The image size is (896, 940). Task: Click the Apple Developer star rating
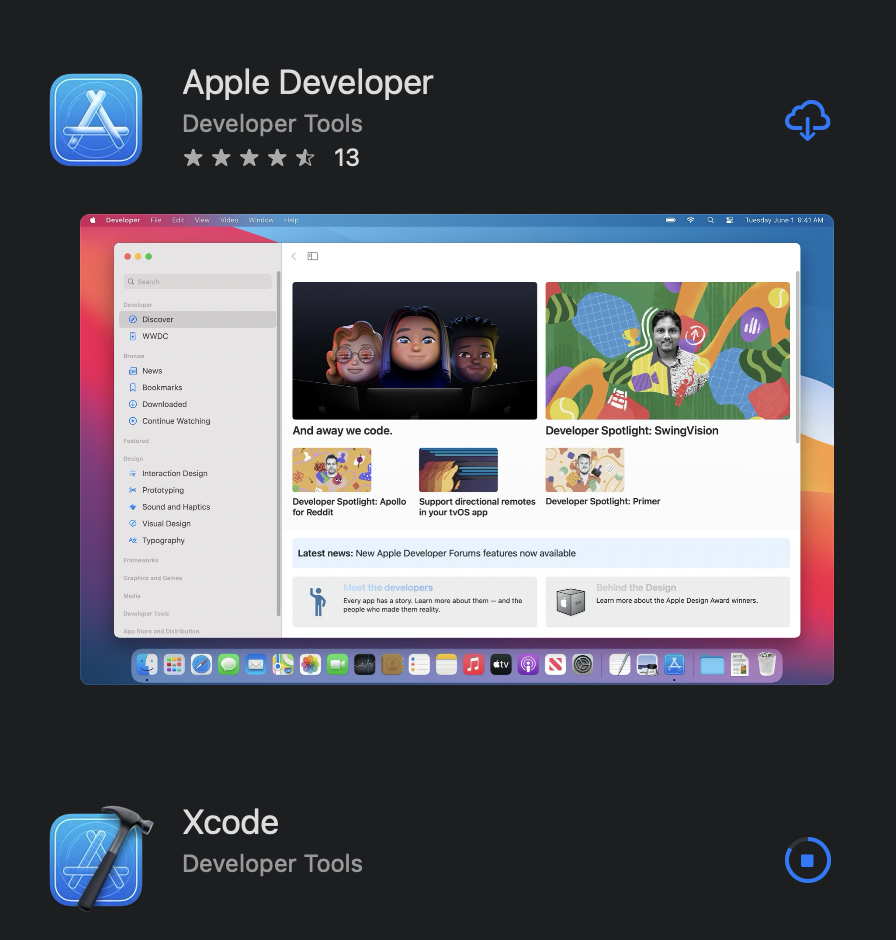pos(250,158)
